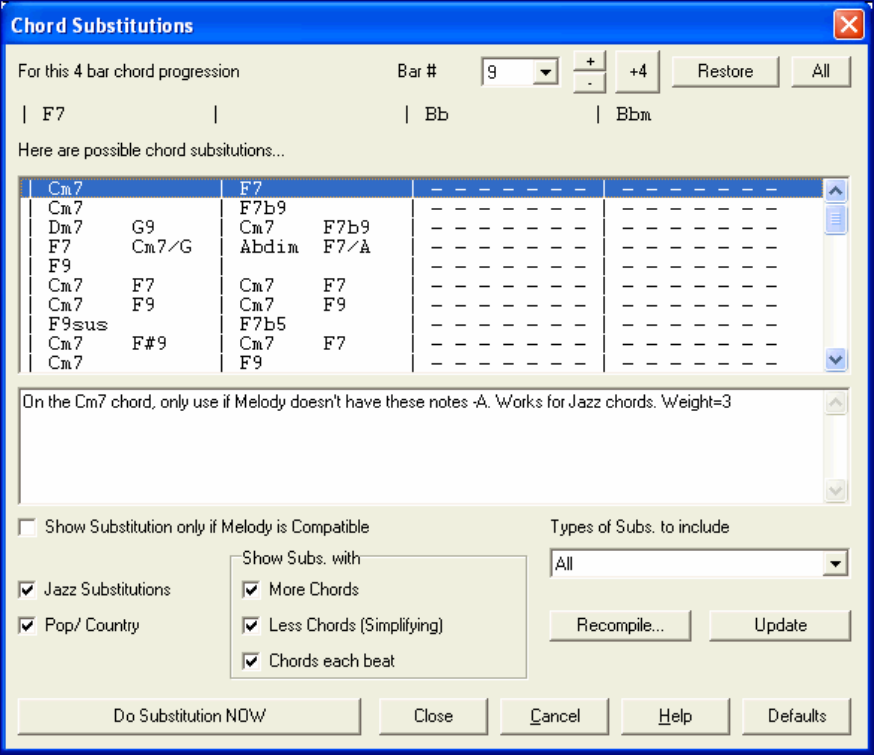
Task: Click the Close button at bottom
Action: pyautogui.click(x=433, y=716)
